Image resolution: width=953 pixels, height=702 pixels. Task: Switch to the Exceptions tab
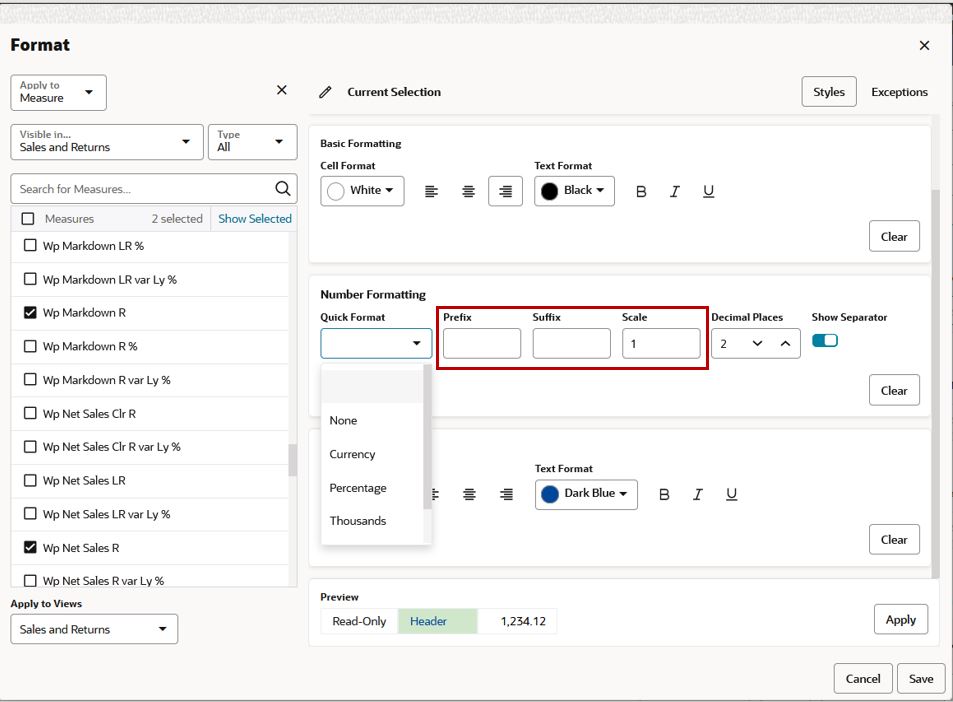click(x=899, y=92)
